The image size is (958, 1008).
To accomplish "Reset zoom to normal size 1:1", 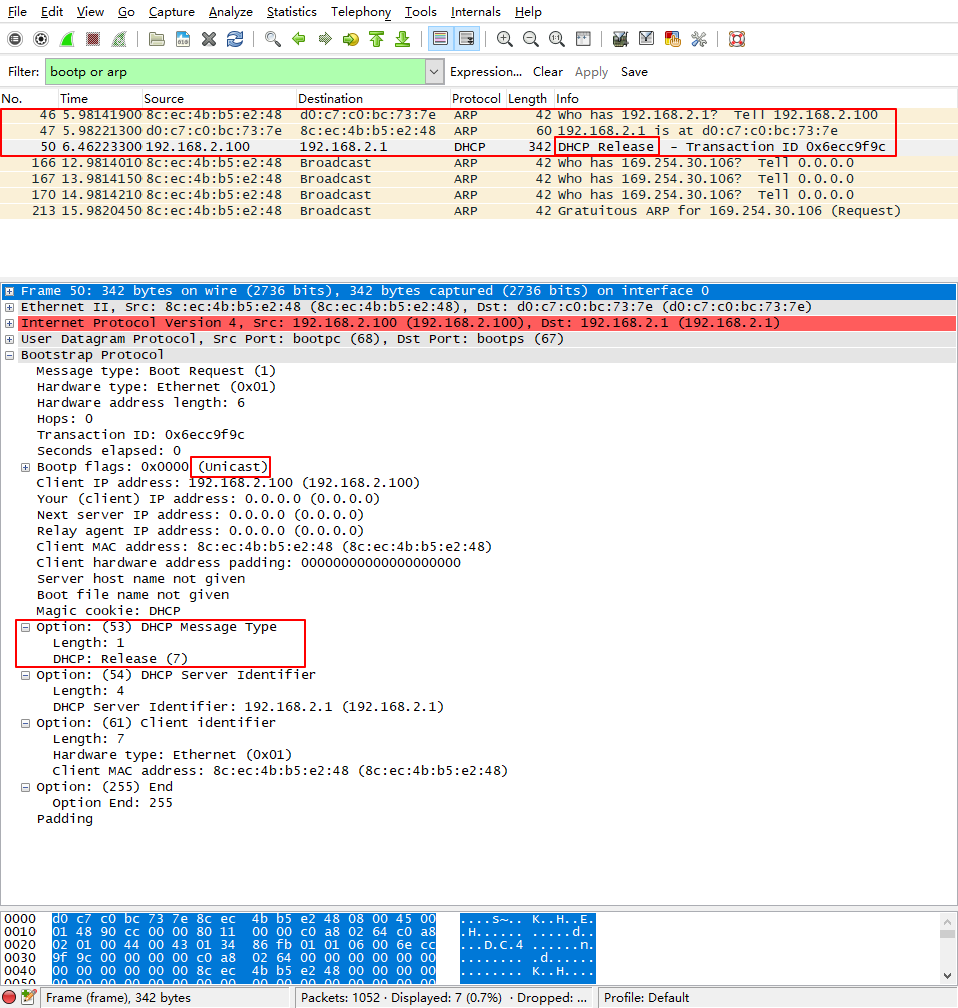I will 557,39.
